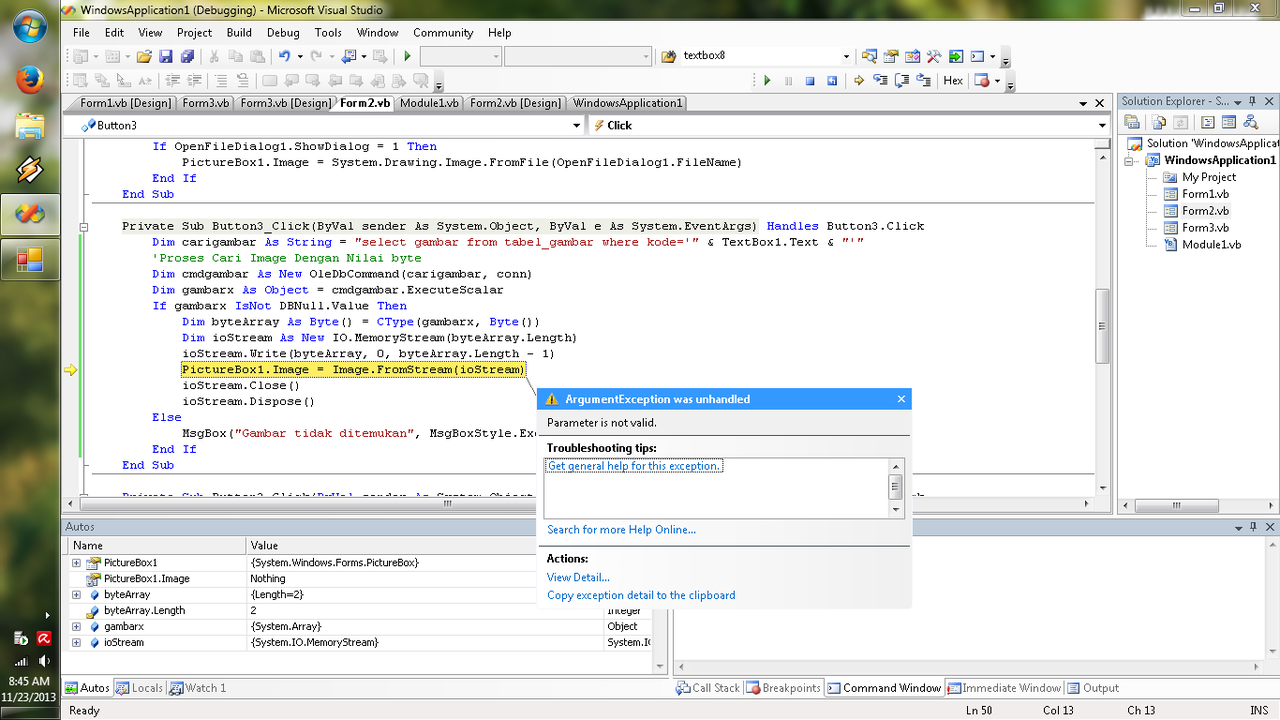Screen dimensions: 1280x720
Task: Open the Click method name dropdown
Action: [x=1102, y=126]
